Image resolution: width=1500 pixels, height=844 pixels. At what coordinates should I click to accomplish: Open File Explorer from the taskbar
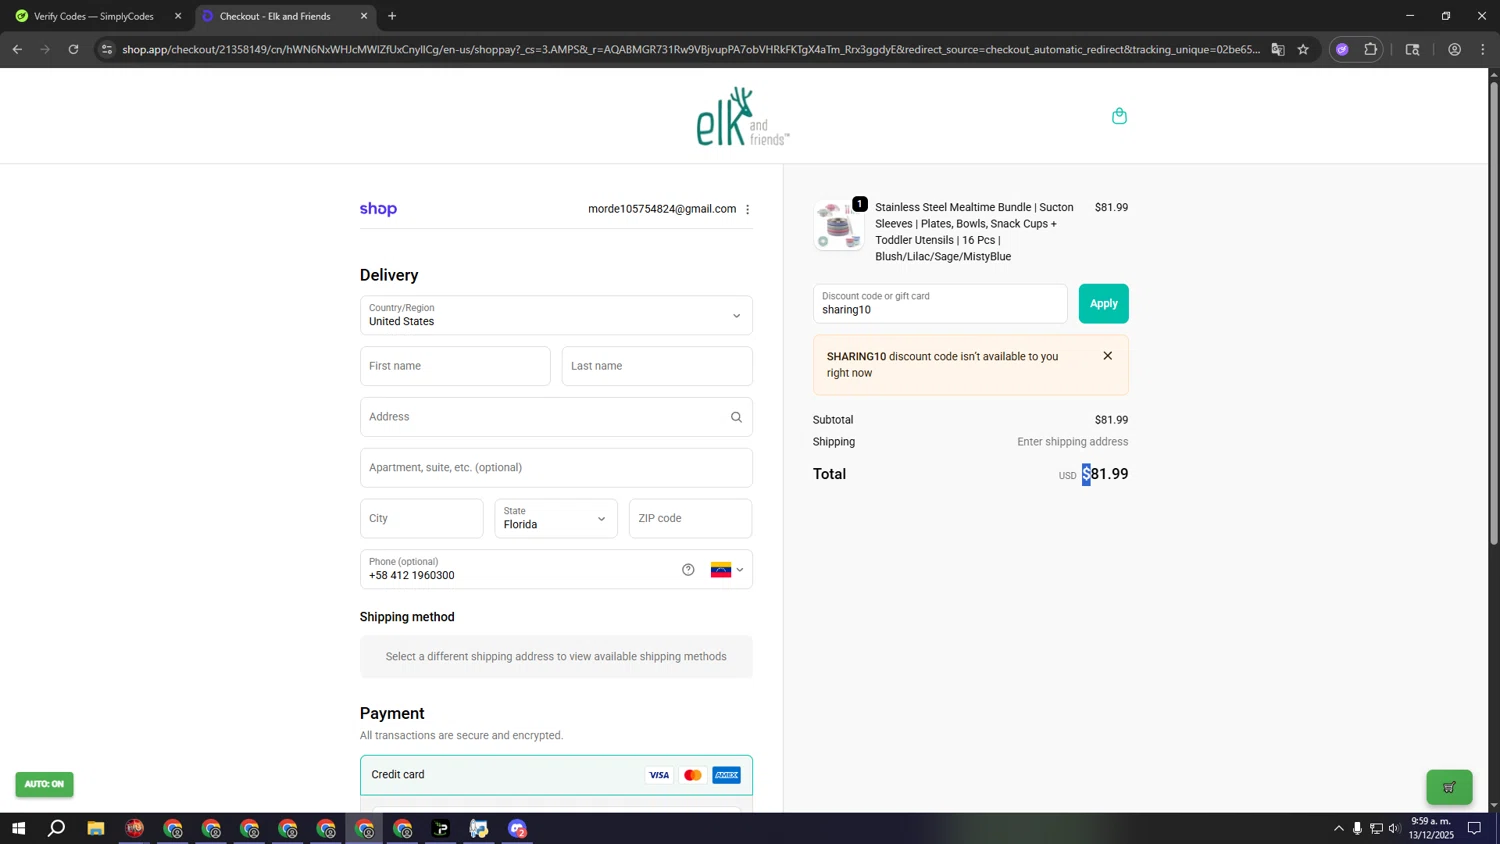pyautogui.click(x=96, y=828)
